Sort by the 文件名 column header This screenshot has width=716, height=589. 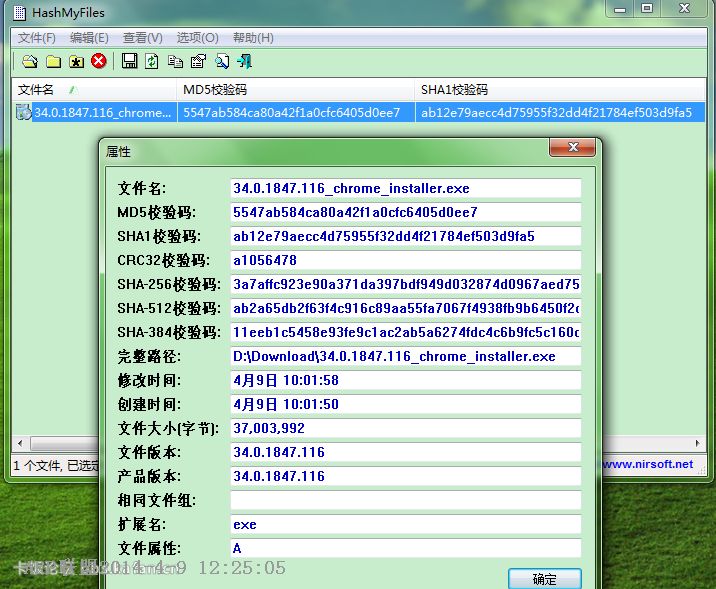point(94,90)
